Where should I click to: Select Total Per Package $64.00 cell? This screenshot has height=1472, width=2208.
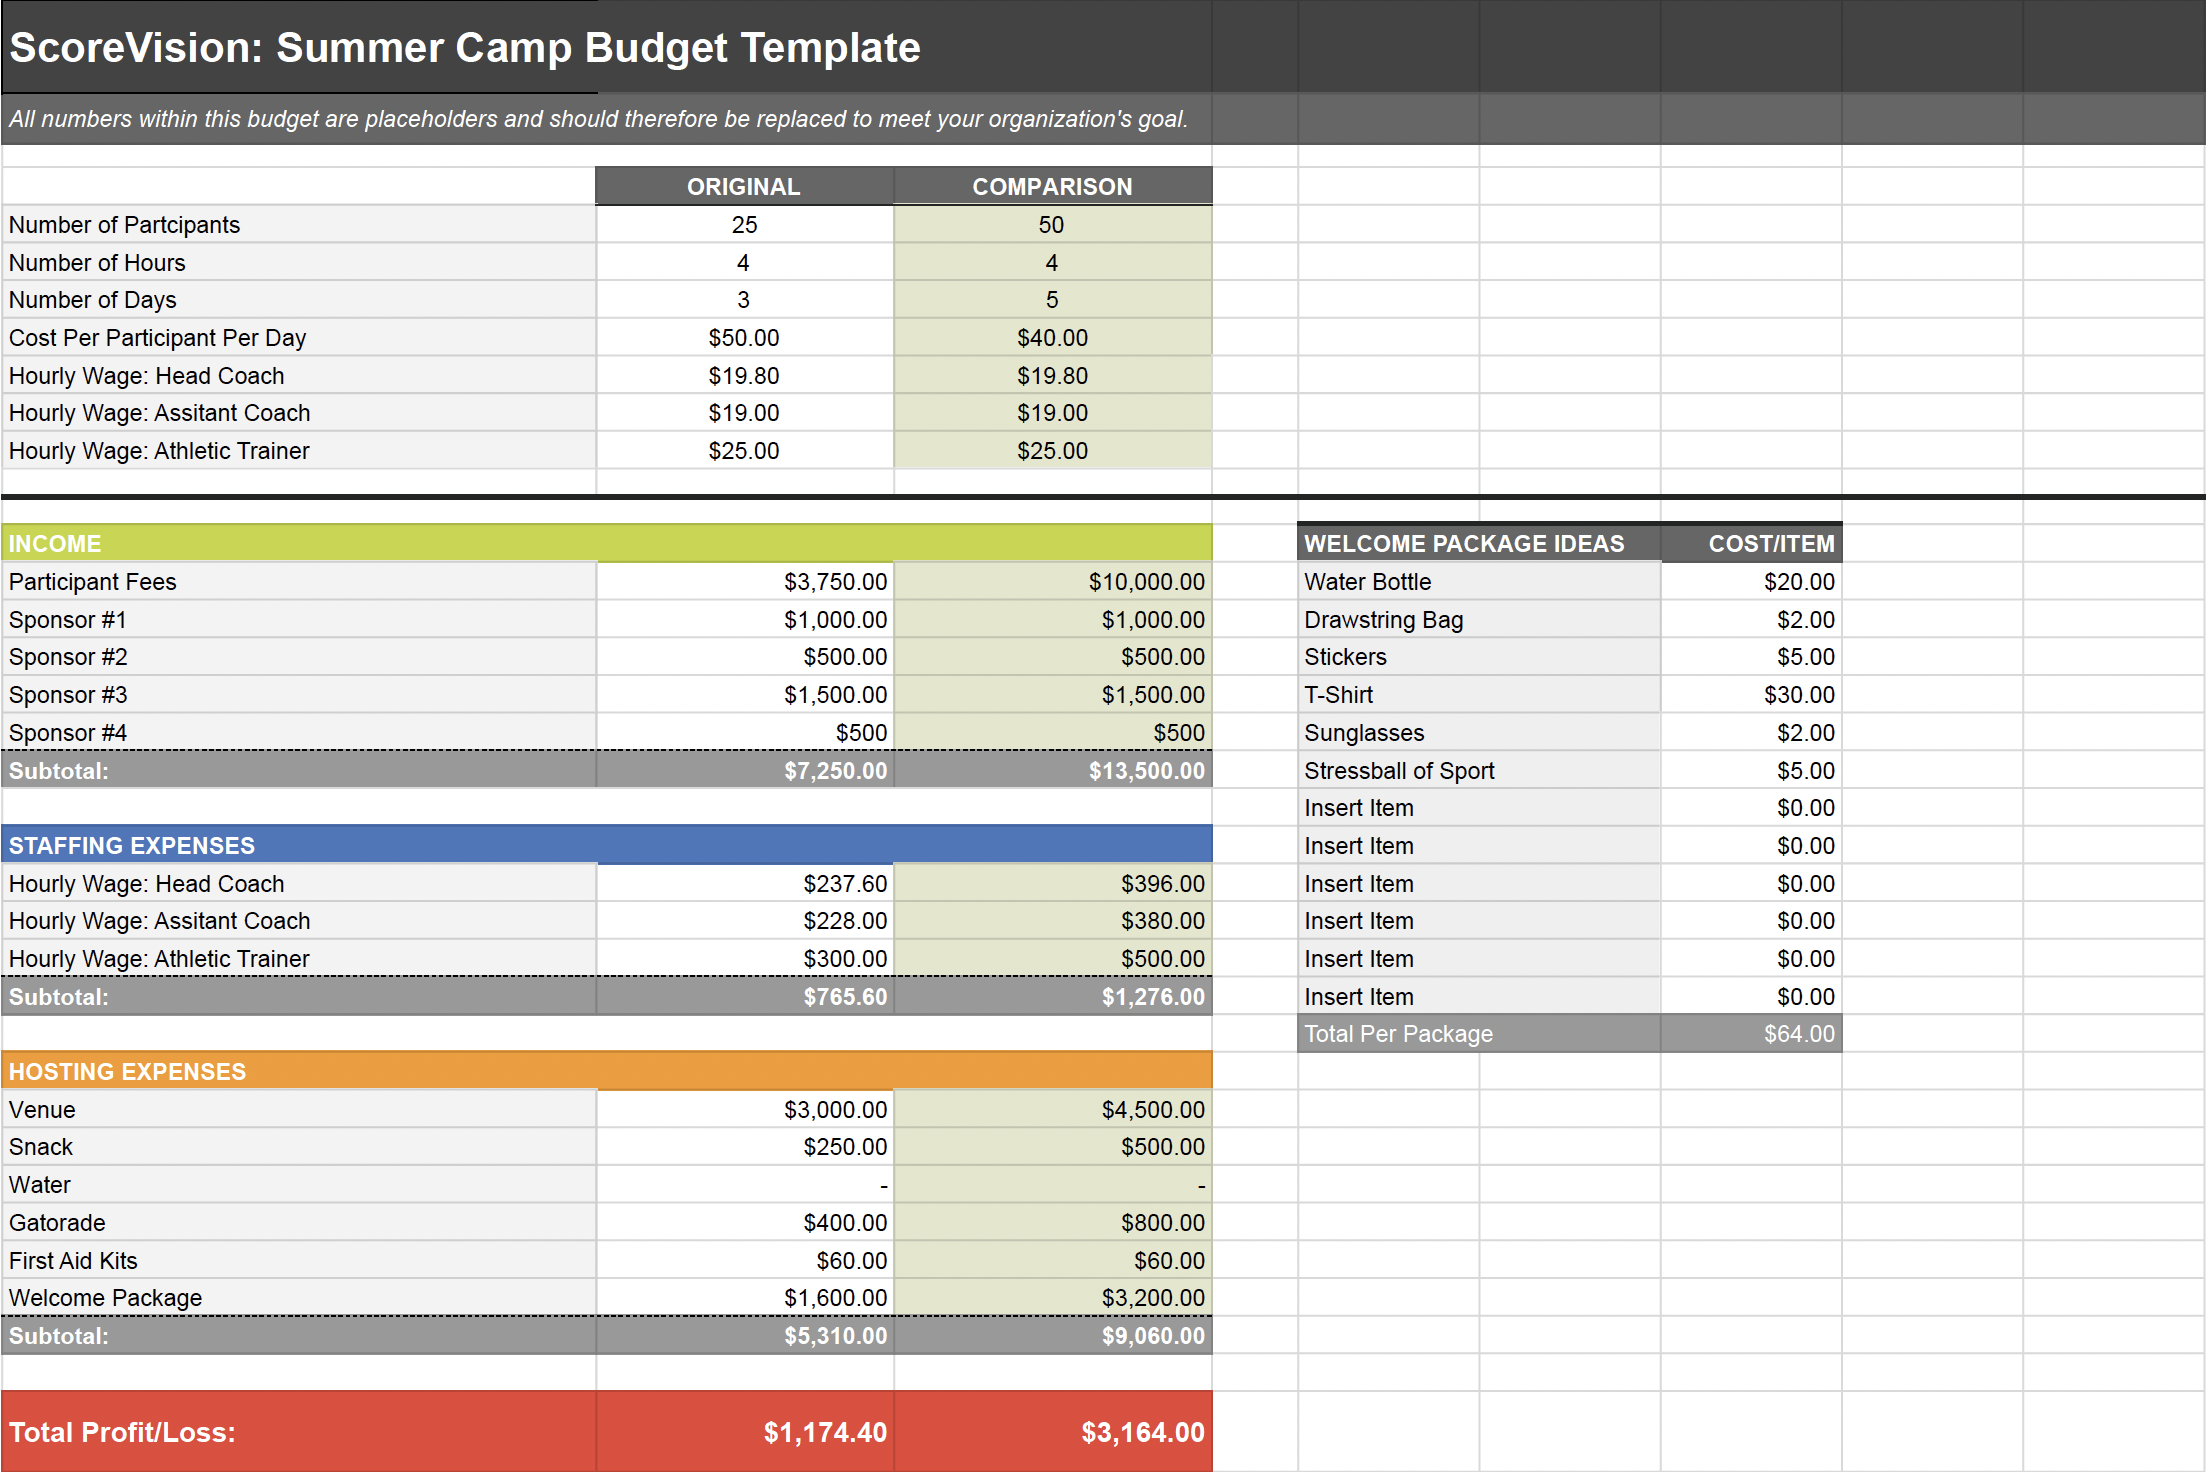(x=1750, y=1034)
